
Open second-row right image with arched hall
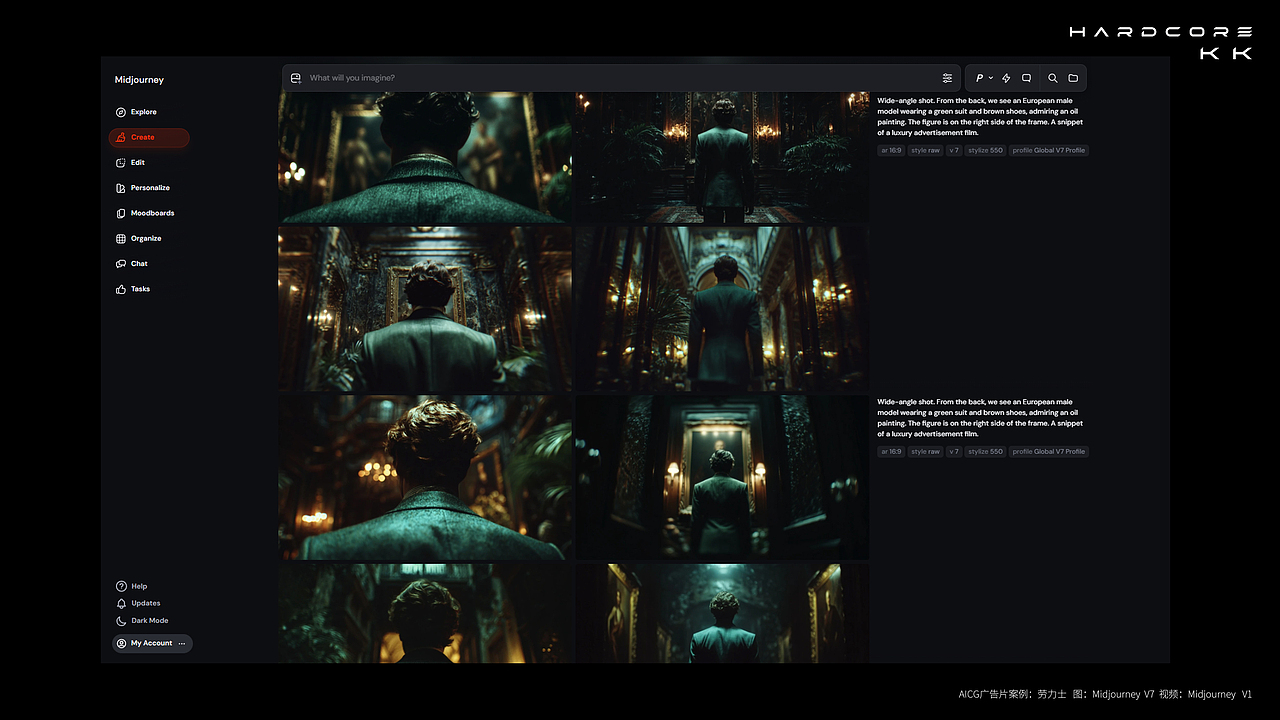point(721,309)
